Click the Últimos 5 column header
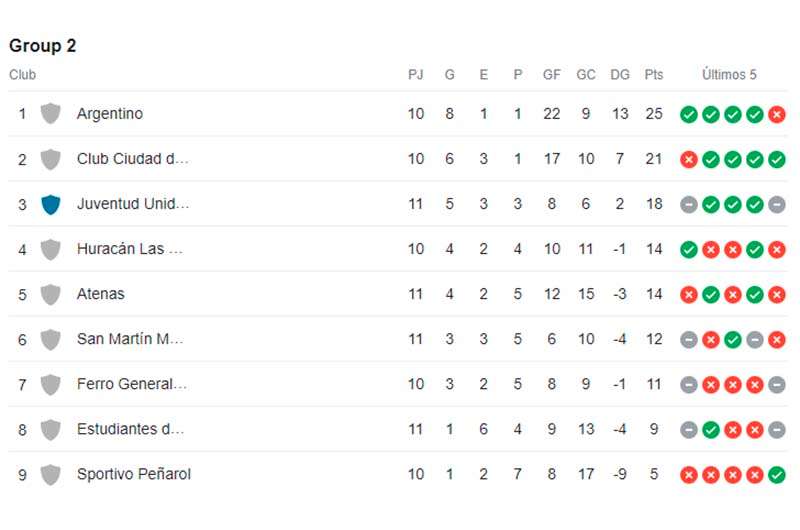Viewport: 800px width, 530px height. pos(729,74)
